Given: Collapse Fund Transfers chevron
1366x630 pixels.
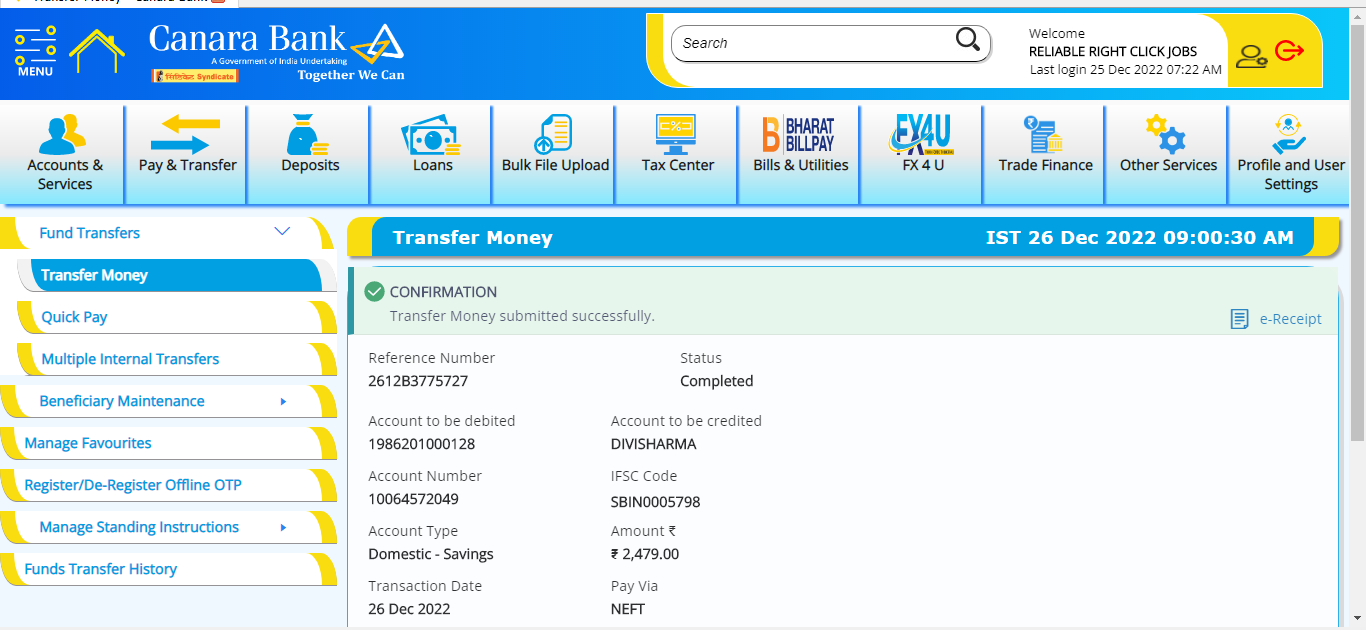Looking at the screenshot, I should [x=282, y=232].
